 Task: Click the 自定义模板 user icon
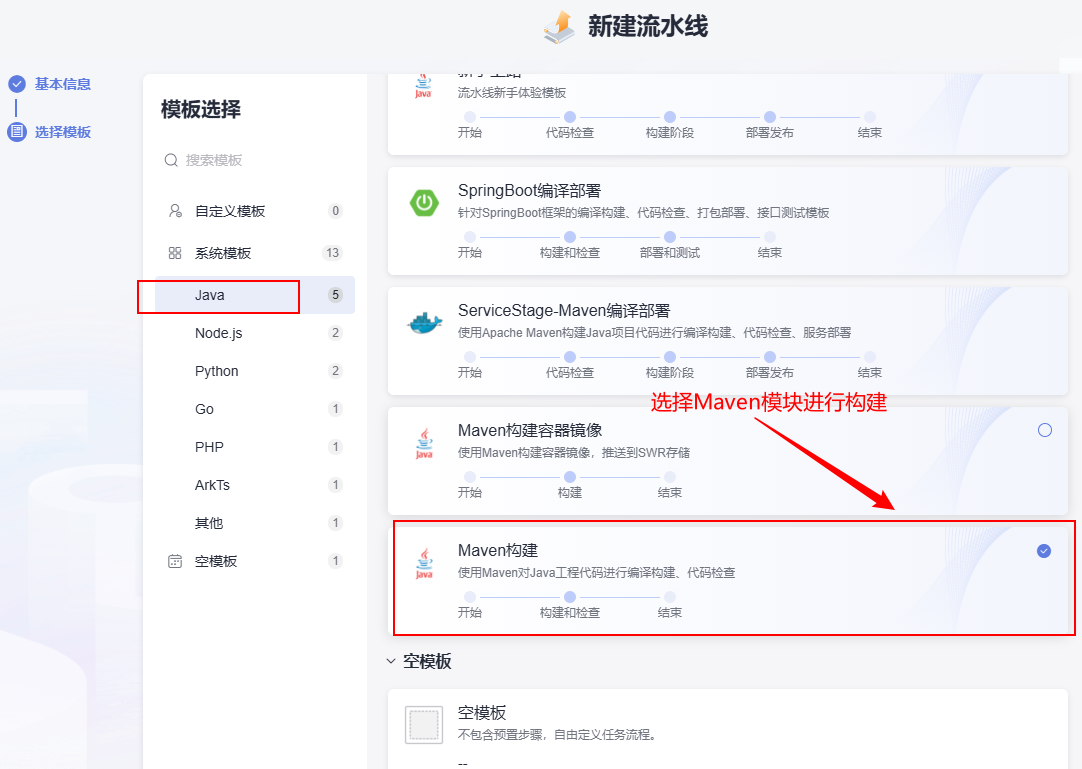click(175, 211)
